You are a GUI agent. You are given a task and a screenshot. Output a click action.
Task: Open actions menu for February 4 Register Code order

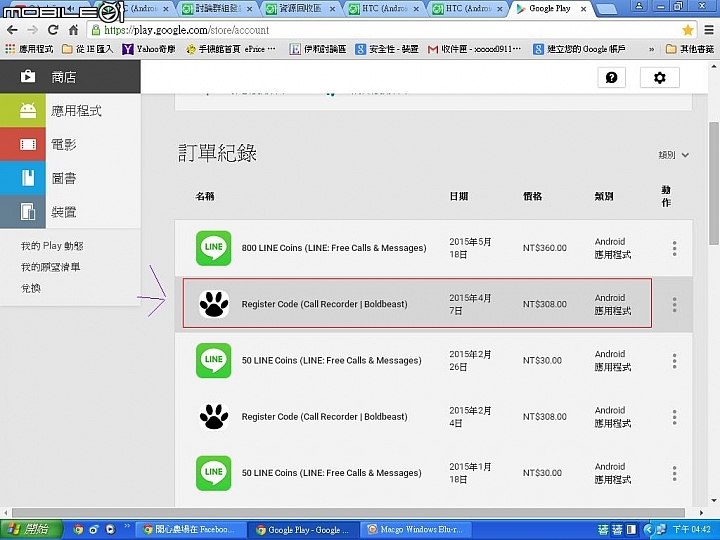[674, 417]
